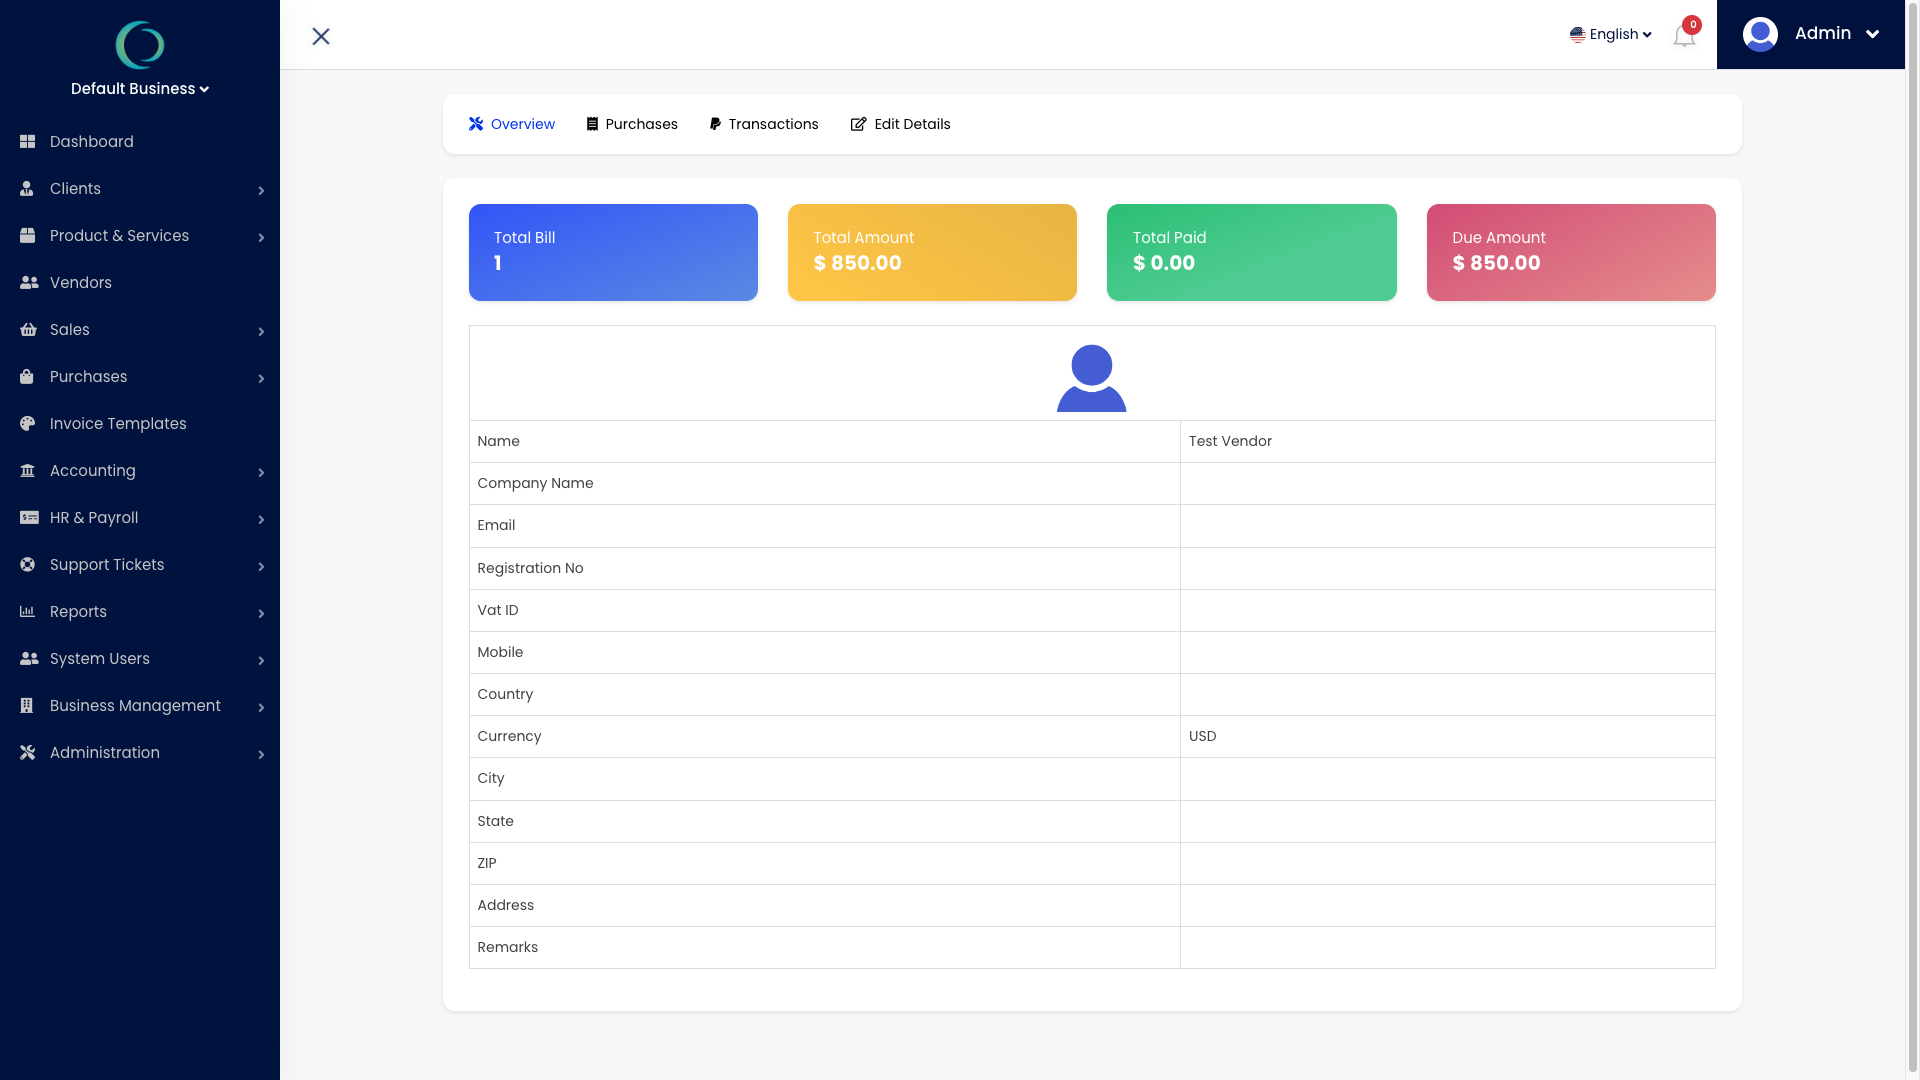Open Invoice Templates in the sidebar

point(117,423)
